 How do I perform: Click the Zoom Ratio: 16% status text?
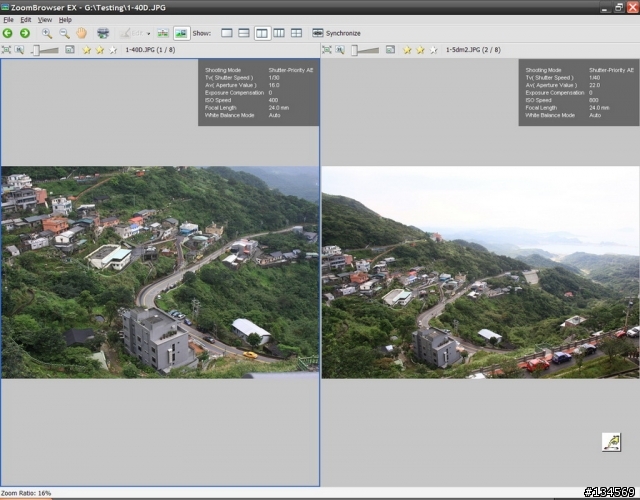[26, 493]
